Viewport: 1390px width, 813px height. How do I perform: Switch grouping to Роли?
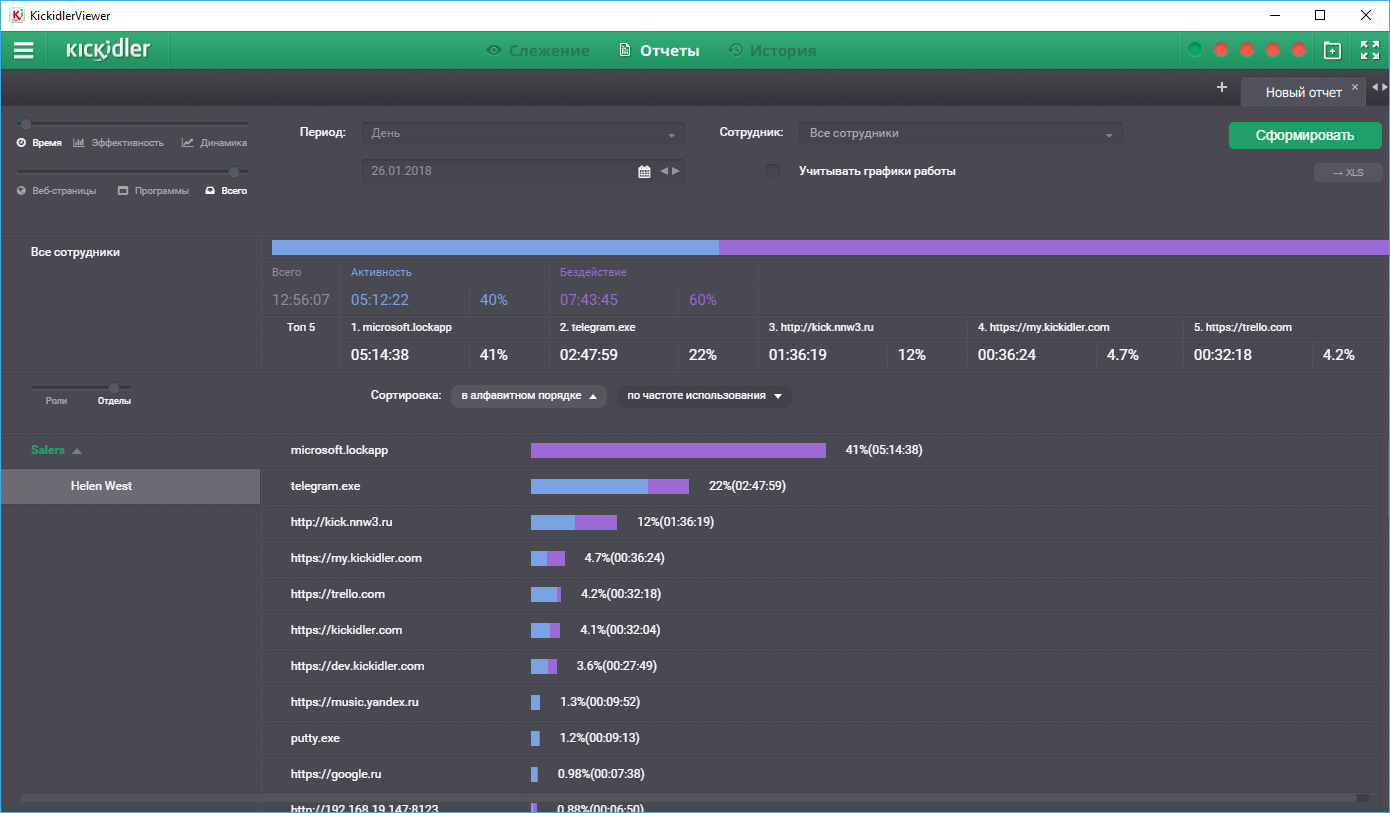coord(57,401)
